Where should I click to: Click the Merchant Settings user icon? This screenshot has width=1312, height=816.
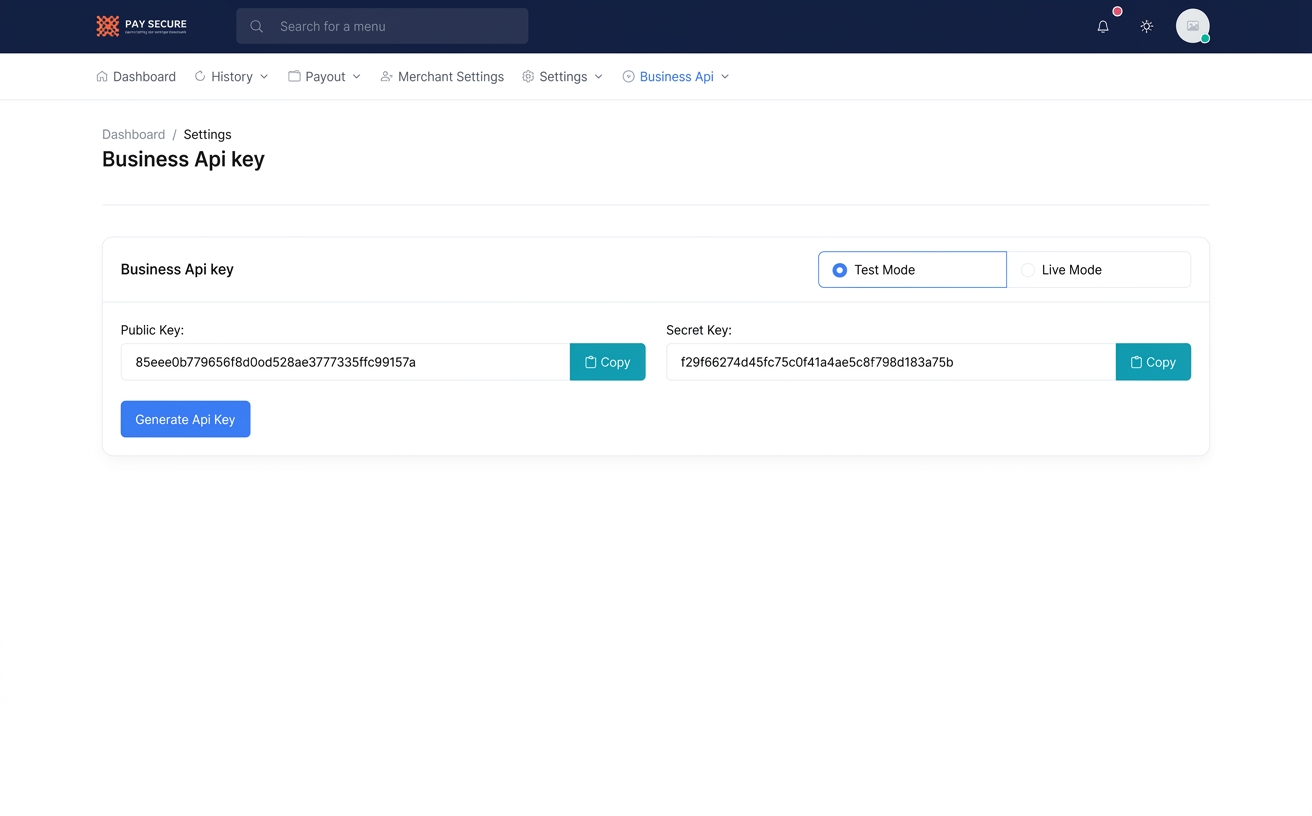(x=386, y=76)
